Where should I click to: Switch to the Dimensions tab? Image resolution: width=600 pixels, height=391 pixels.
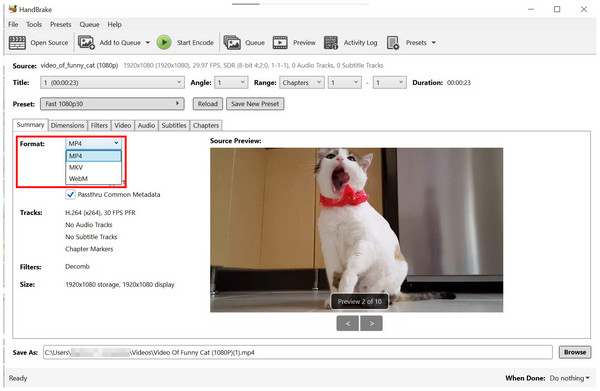click(67, 125)
